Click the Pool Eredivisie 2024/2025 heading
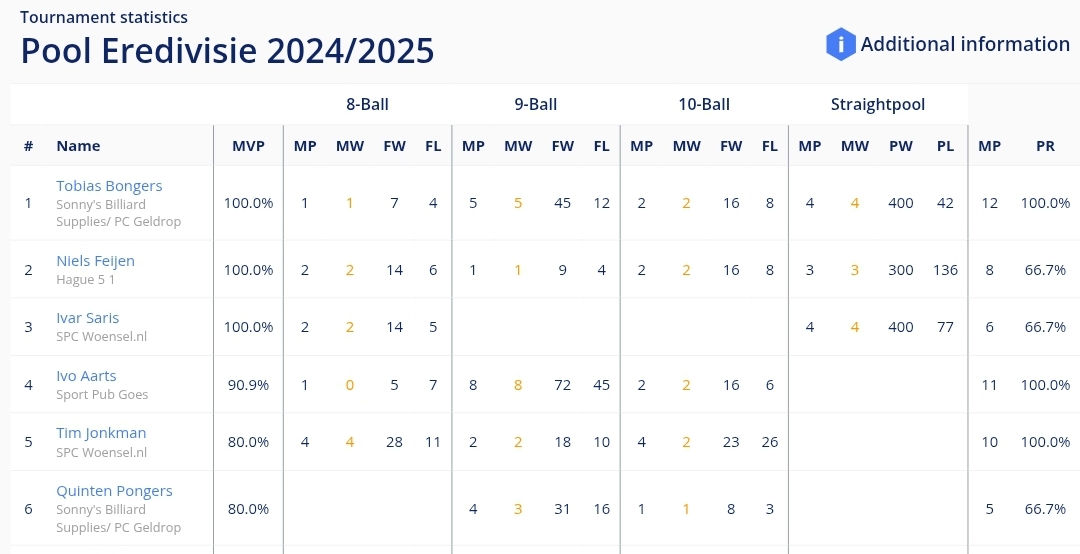 tap(227, 50)
